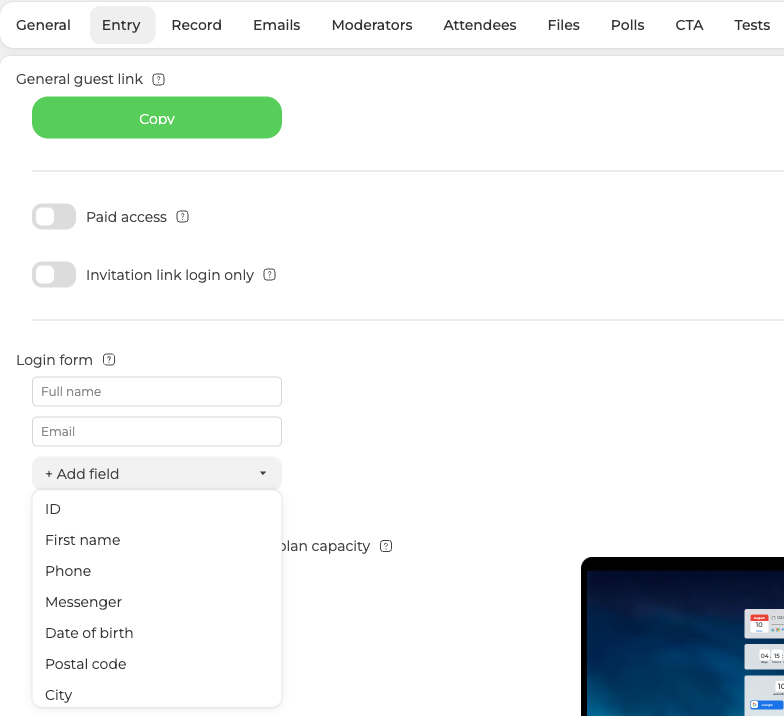The height and width of the screenshot is (716, 784).
Task: Pick Date of birth field option
Action: click(157, 633)
